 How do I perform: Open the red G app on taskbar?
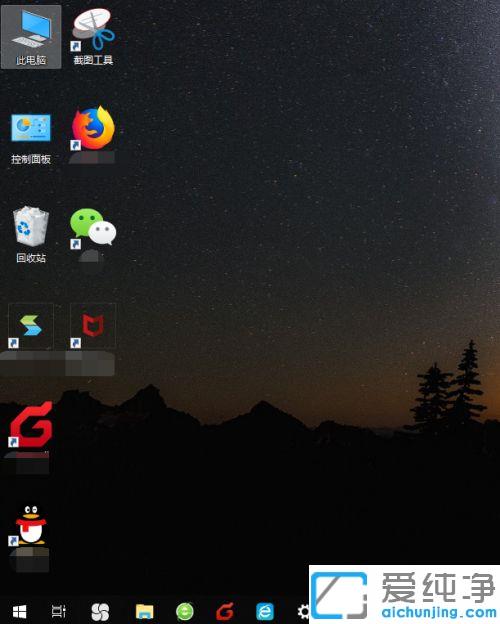[x=225, y=612]
